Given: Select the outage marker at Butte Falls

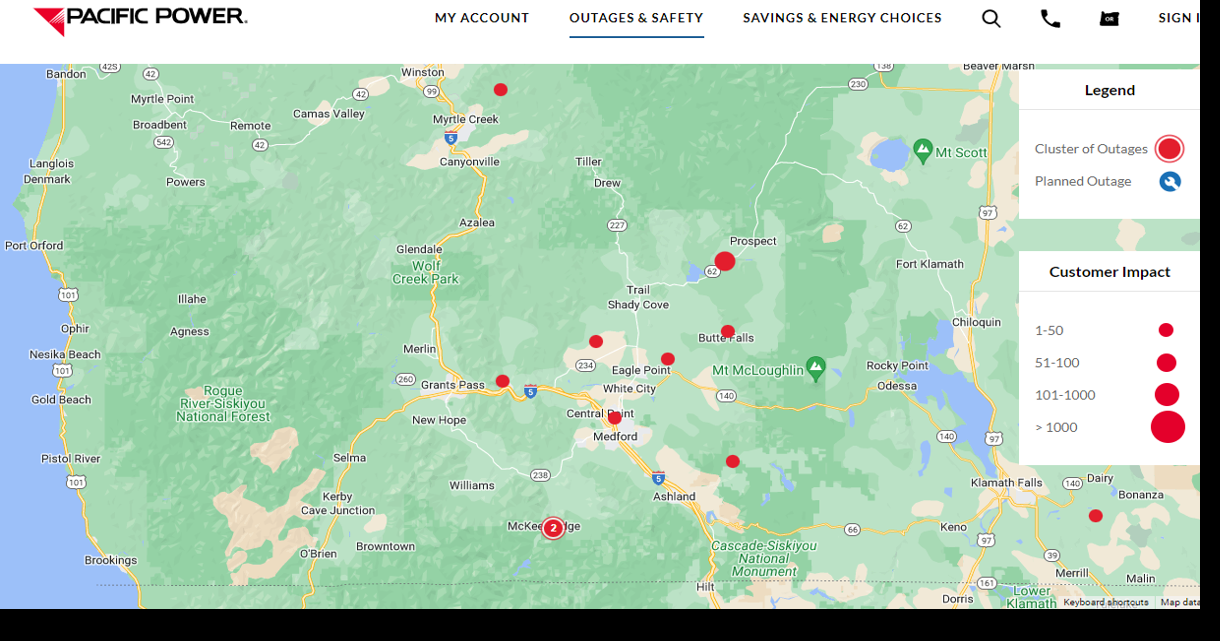Looking at the screenshot, I should click(x=728, y=331).
